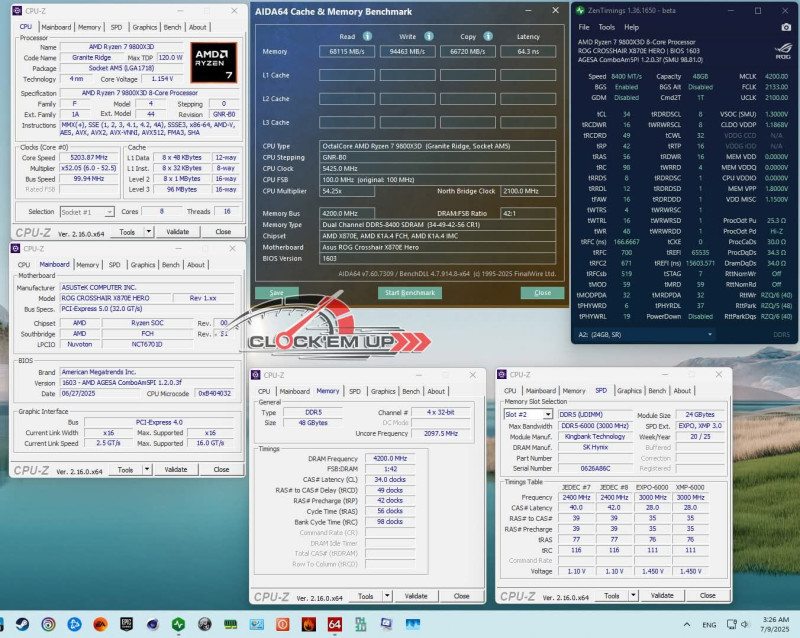800x638 pixels.
Task: Click the ZenTimings green taskbar icon
Action: [178, 624]
